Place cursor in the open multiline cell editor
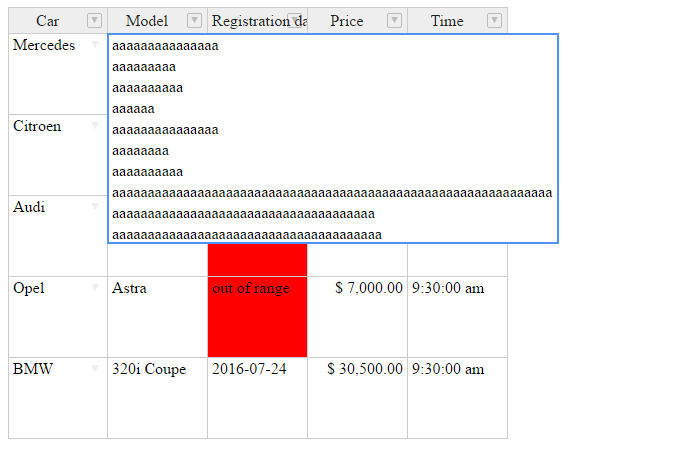The width and height of the screenshot is (674, 468). pyautogui.click(x=333, y=138)
